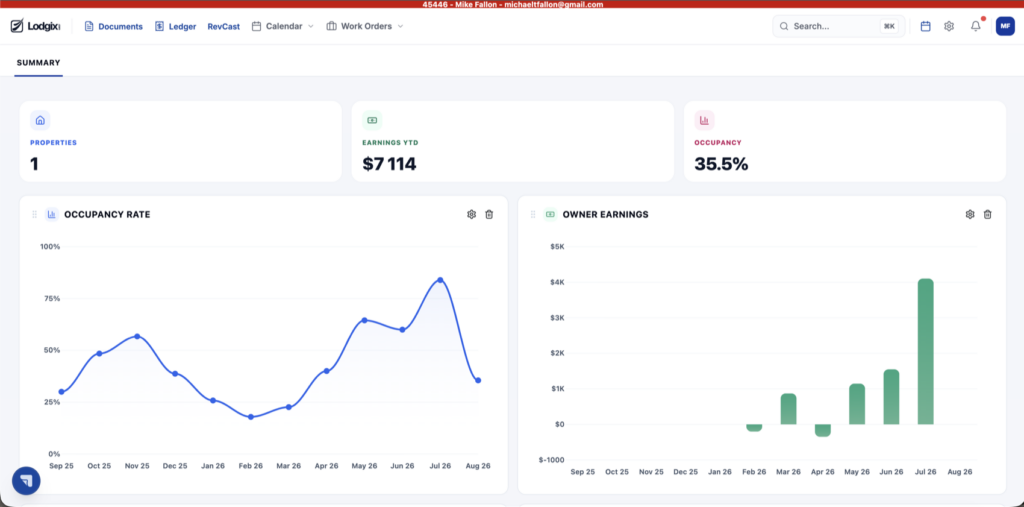Image resolution: width=1024 pixels, height=507 pixels.
Task: Open the Ledger page
Action: pyautogui.click(x=176, y=26)
